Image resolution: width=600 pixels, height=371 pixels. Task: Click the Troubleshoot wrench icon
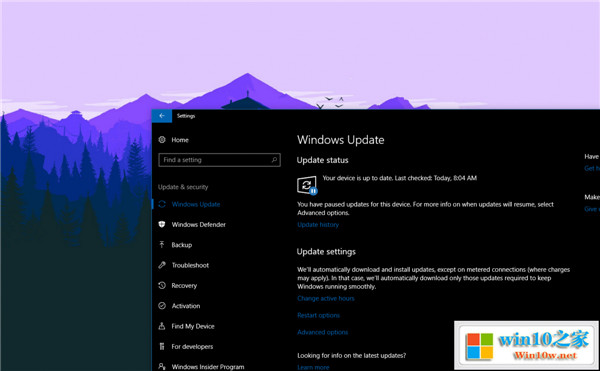click(162, 265)
